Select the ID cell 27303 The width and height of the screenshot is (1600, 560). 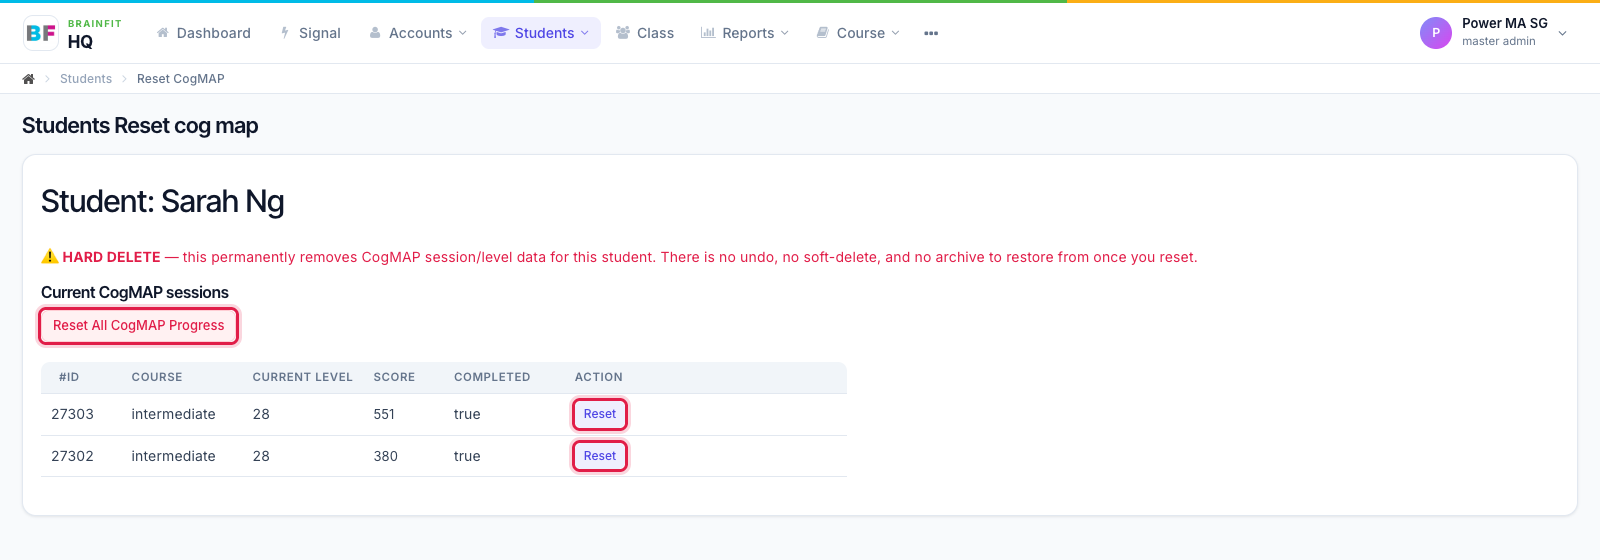[73, 414]
